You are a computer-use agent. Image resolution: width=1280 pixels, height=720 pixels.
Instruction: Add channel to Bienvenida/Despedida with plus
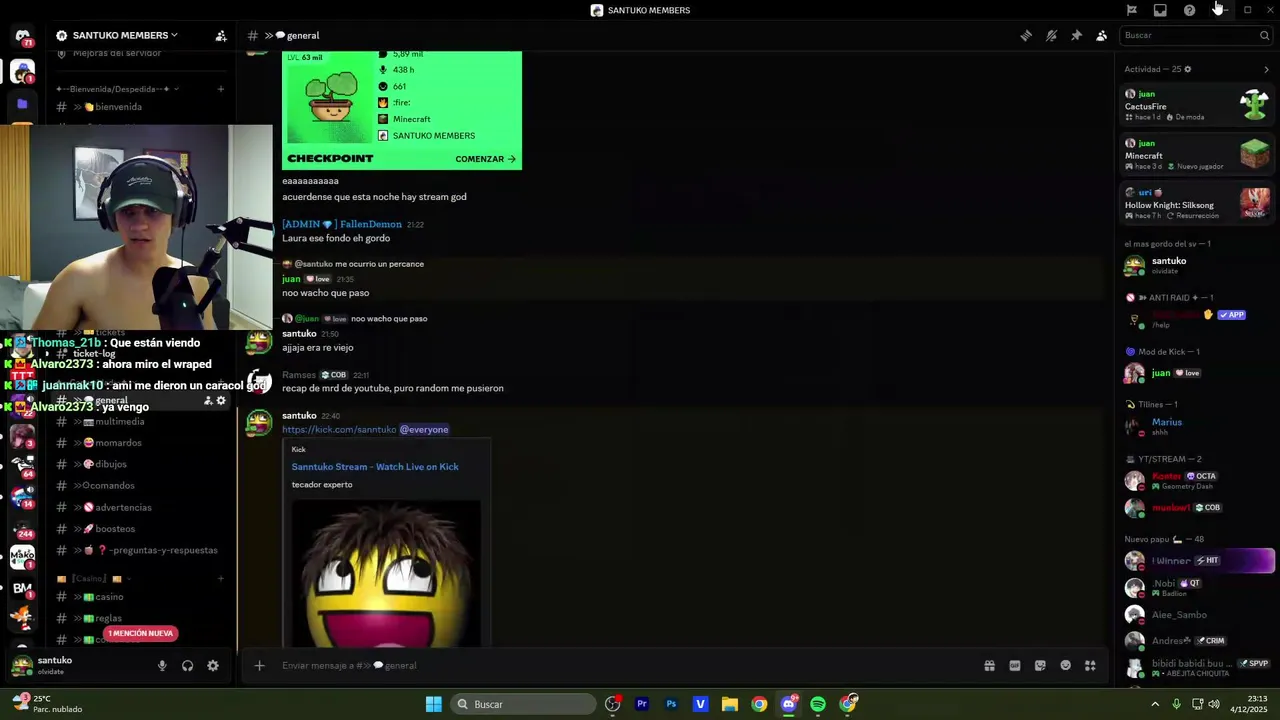pyautogui.click(x=221, y=89)
